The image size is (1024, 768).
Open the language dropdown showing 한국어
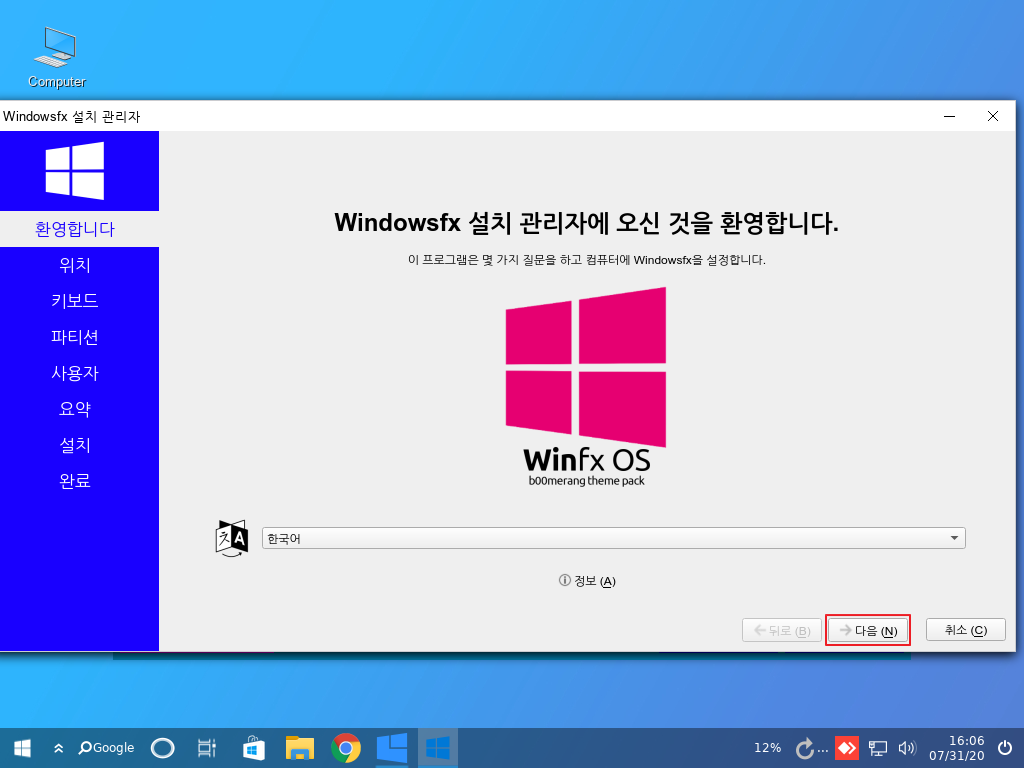(x=613, y=538)
